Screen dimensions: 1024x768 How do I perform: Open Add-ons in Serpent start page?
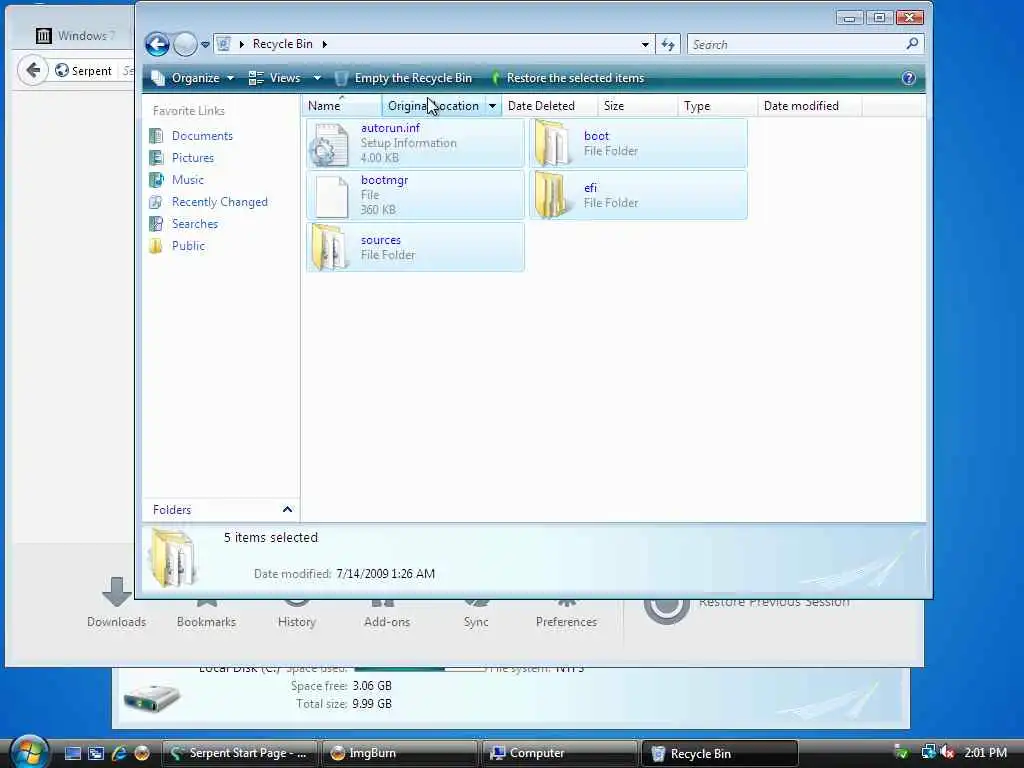coord(387,614)
